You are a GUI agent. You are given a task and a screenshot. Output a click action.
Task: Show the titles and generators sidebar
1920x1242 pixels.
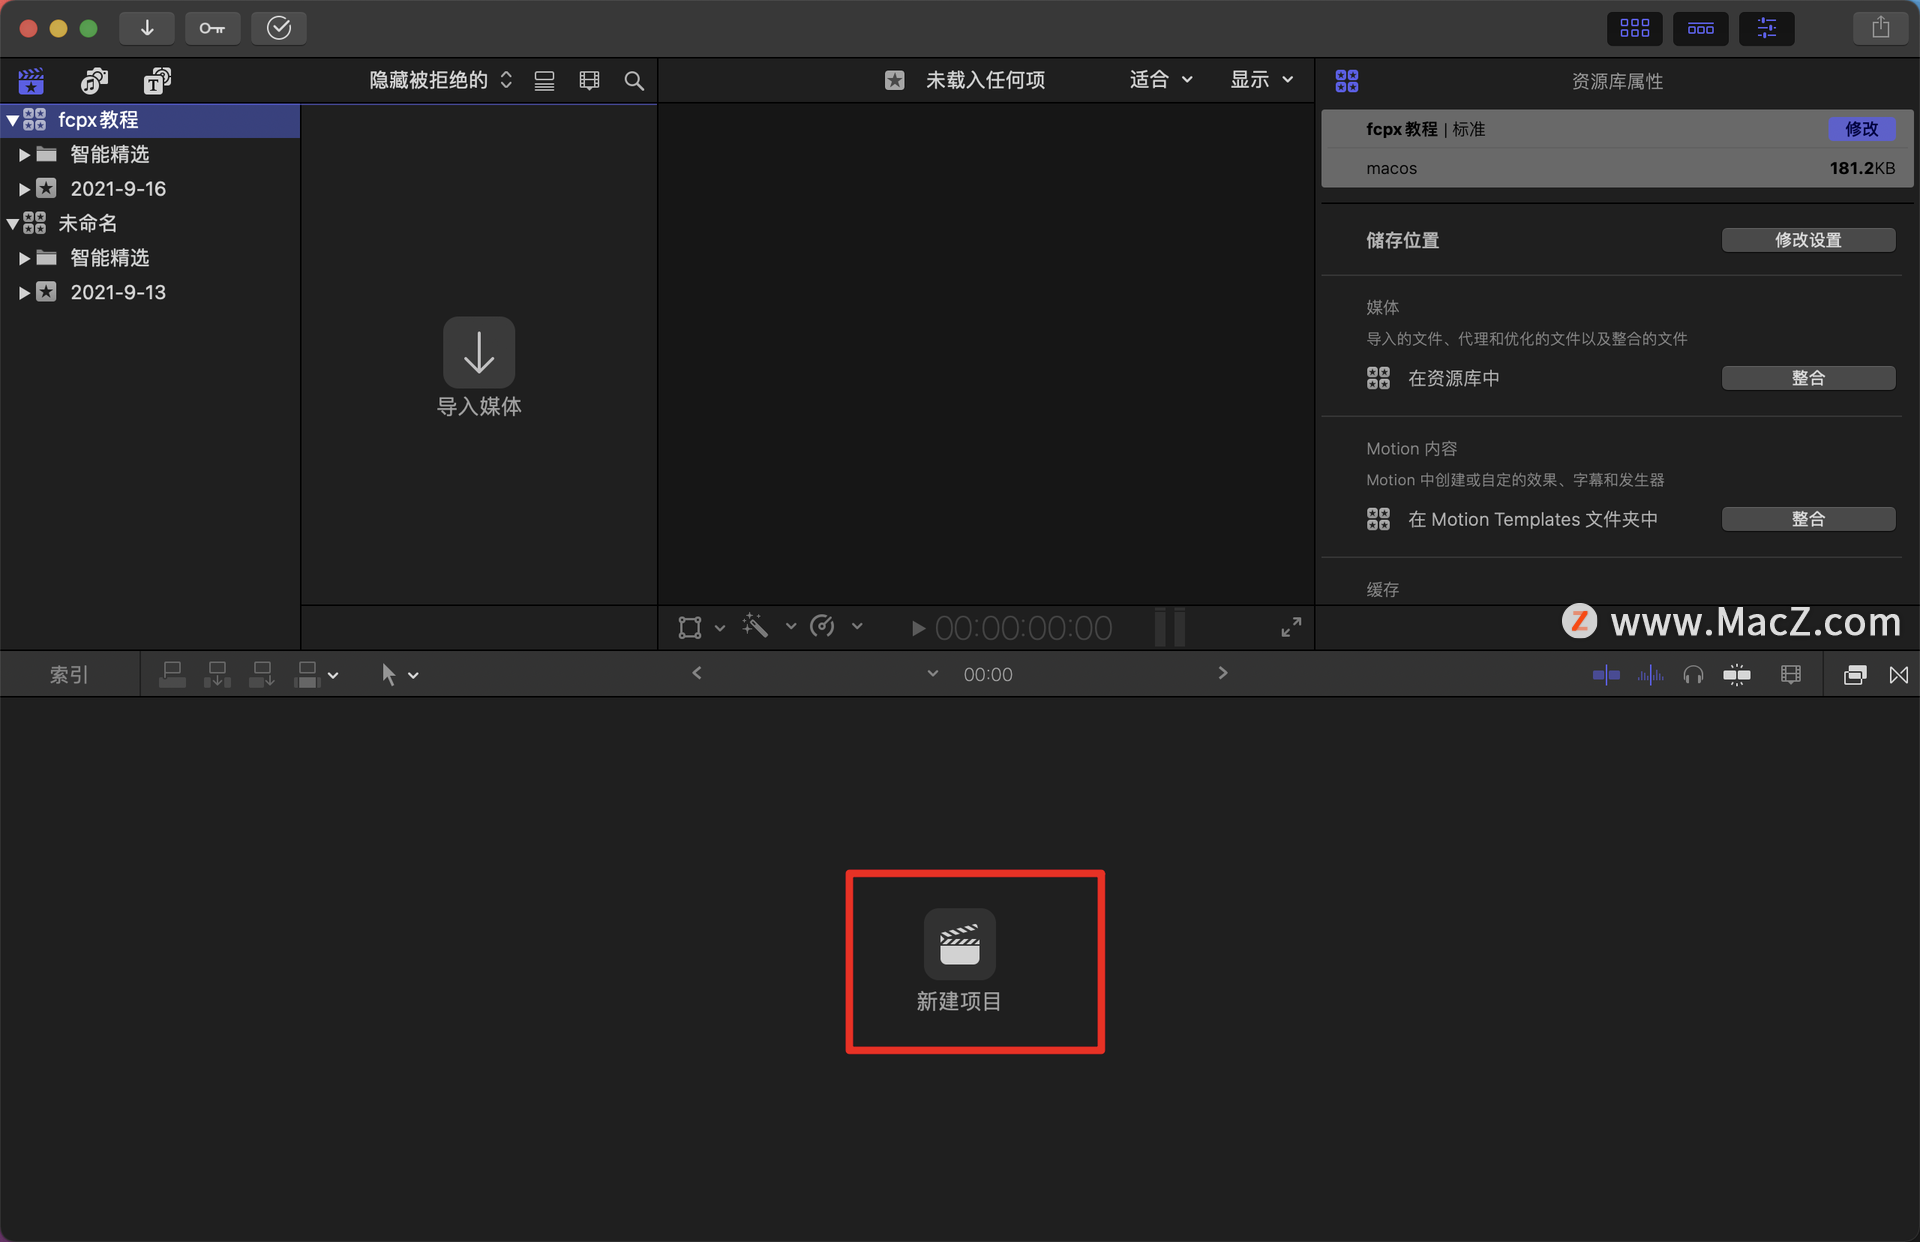[157, 80]
